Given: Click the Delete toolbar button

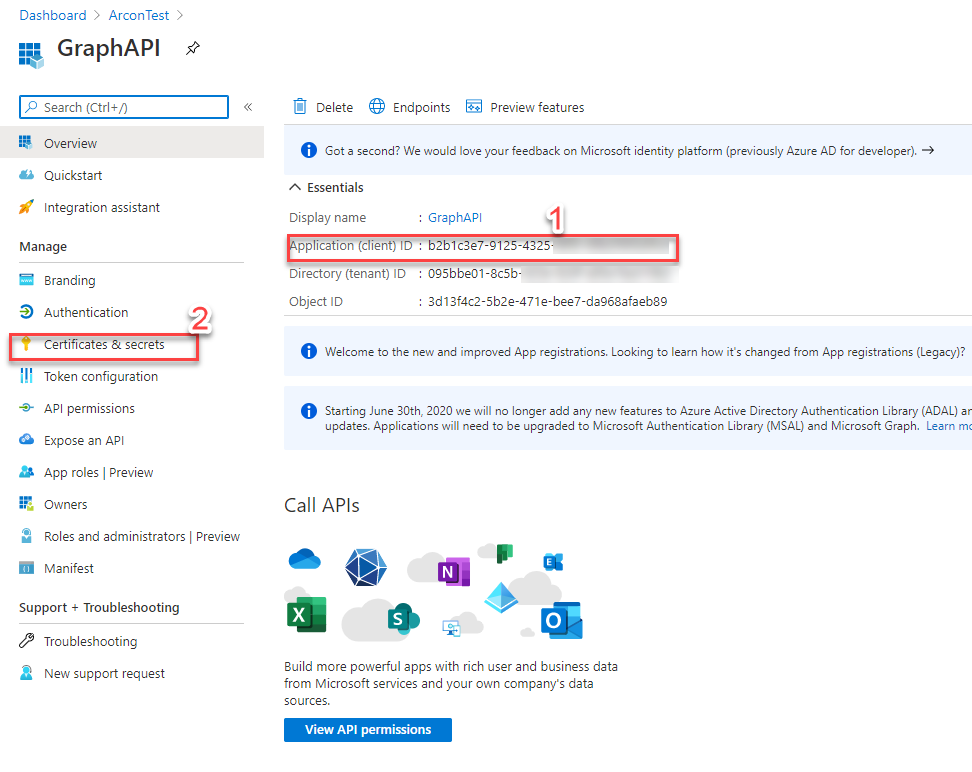Looking at the screenshot, I should (x=323, y=107).
